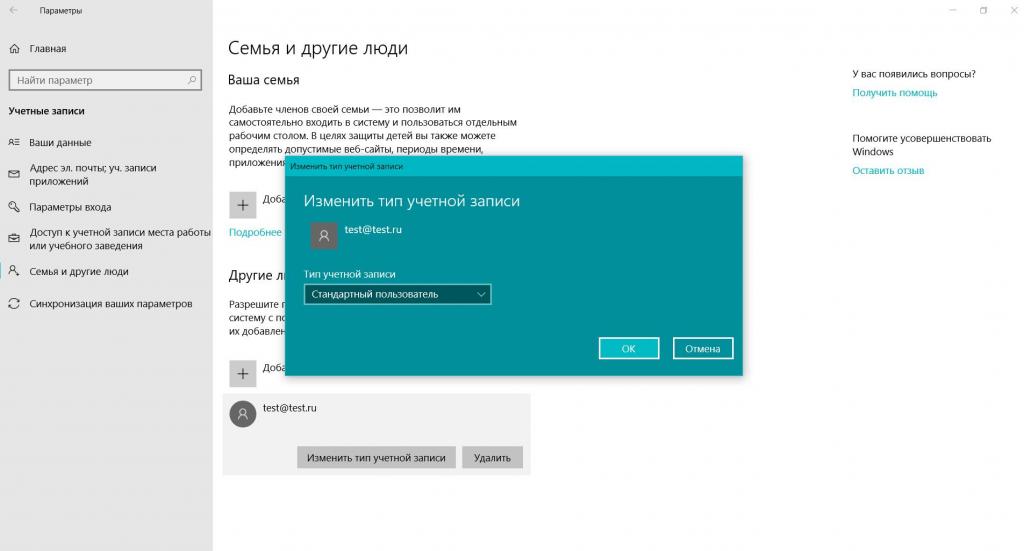Close the Параметры window
Screen dimensions: 1024x551
coord(1014,10)
